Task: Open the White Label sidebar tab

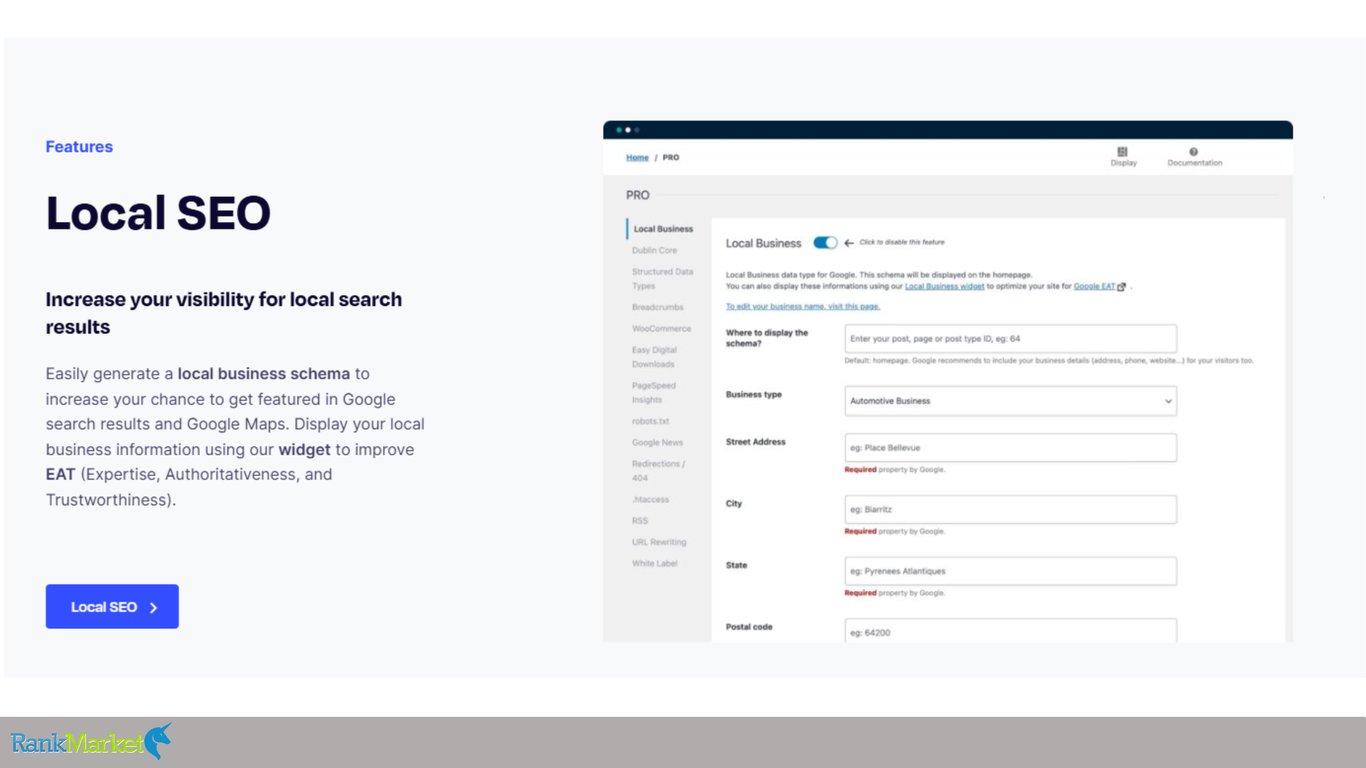Action: click(x=655, y=564)
